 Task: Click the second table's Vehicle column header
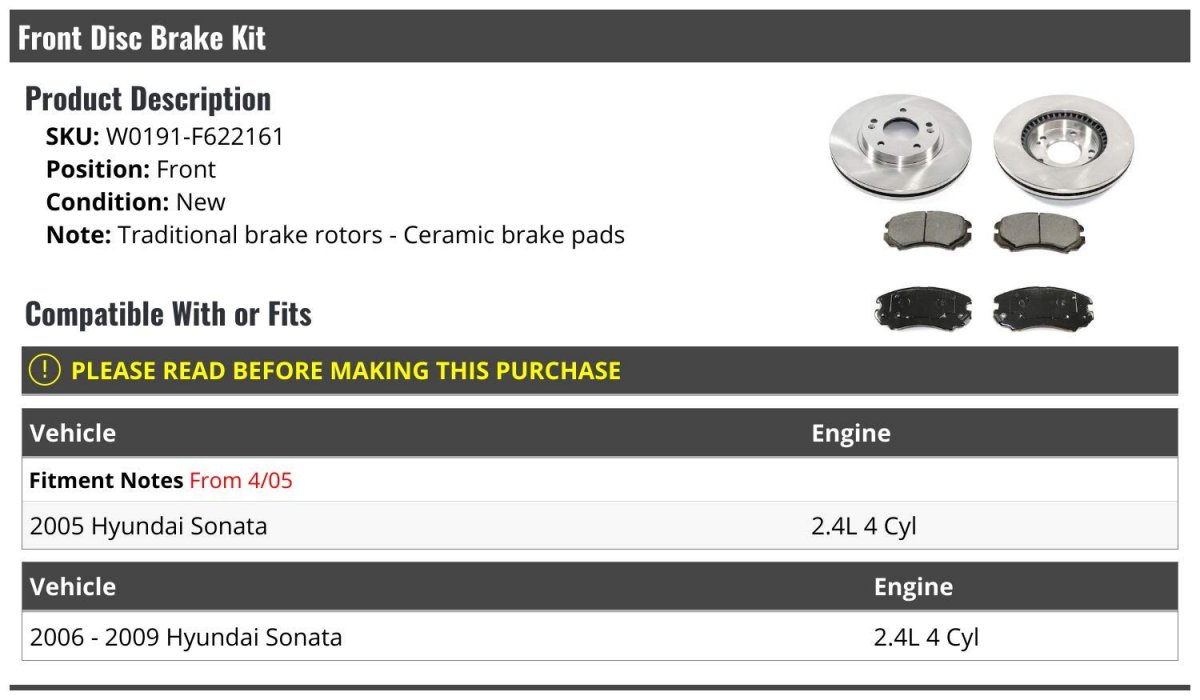(73, 586)
